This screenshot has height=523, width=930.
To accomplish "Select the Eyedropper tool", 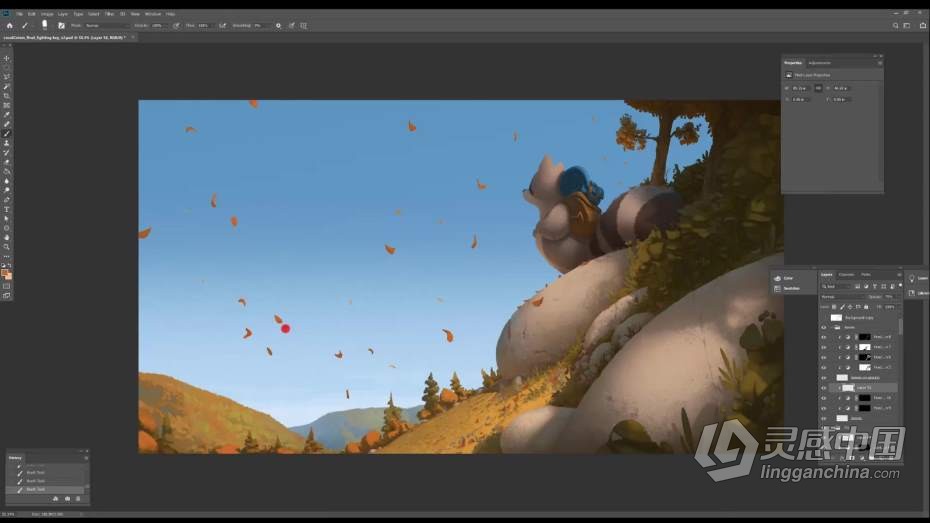I will [x=7, y=115].
